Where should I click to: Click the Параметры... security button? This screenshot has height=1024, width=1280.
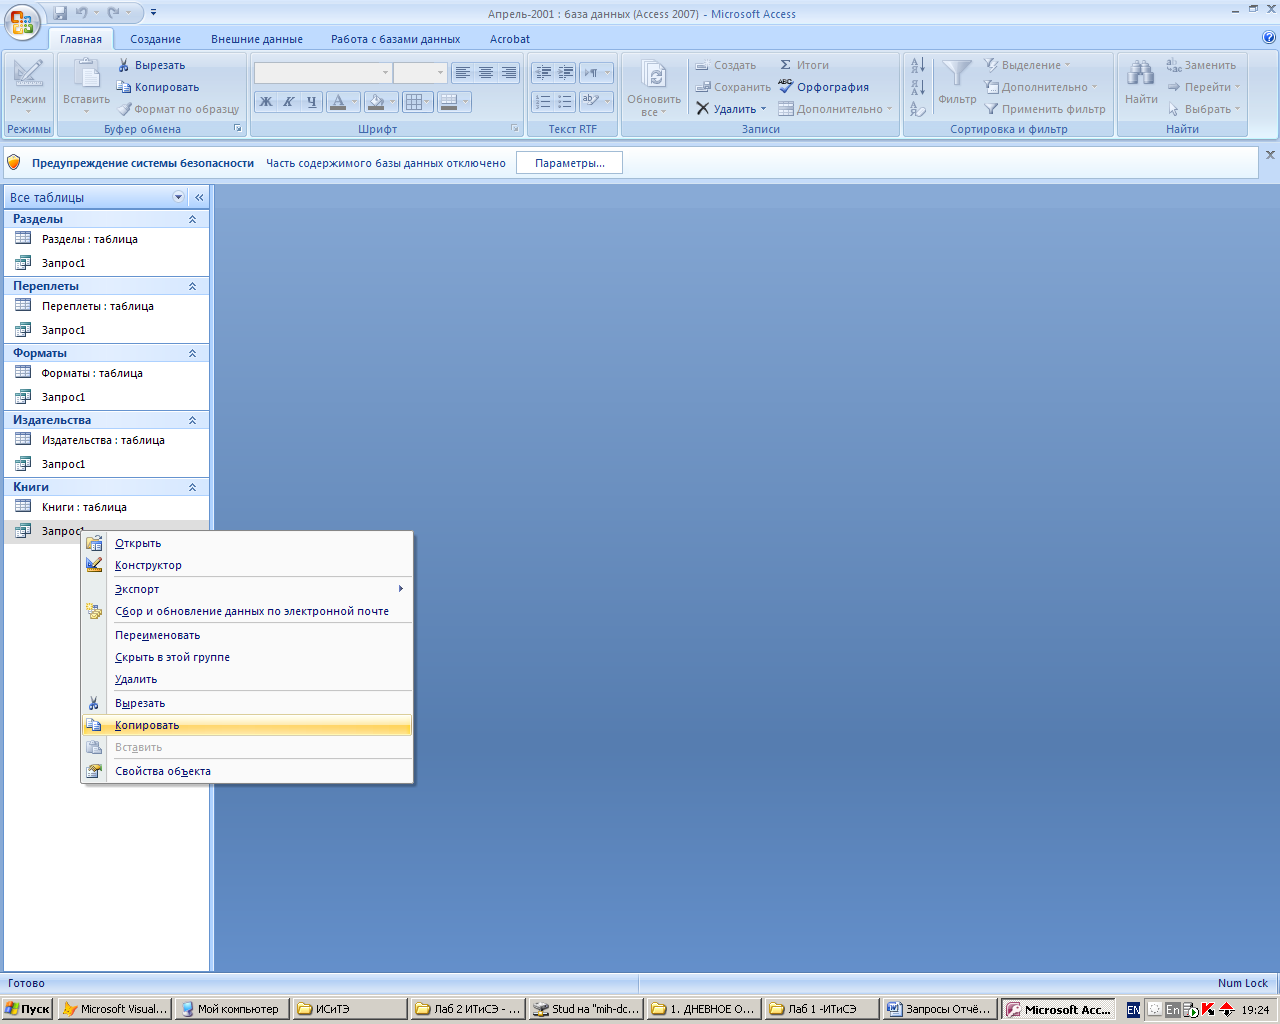click(x=570, y=163)
